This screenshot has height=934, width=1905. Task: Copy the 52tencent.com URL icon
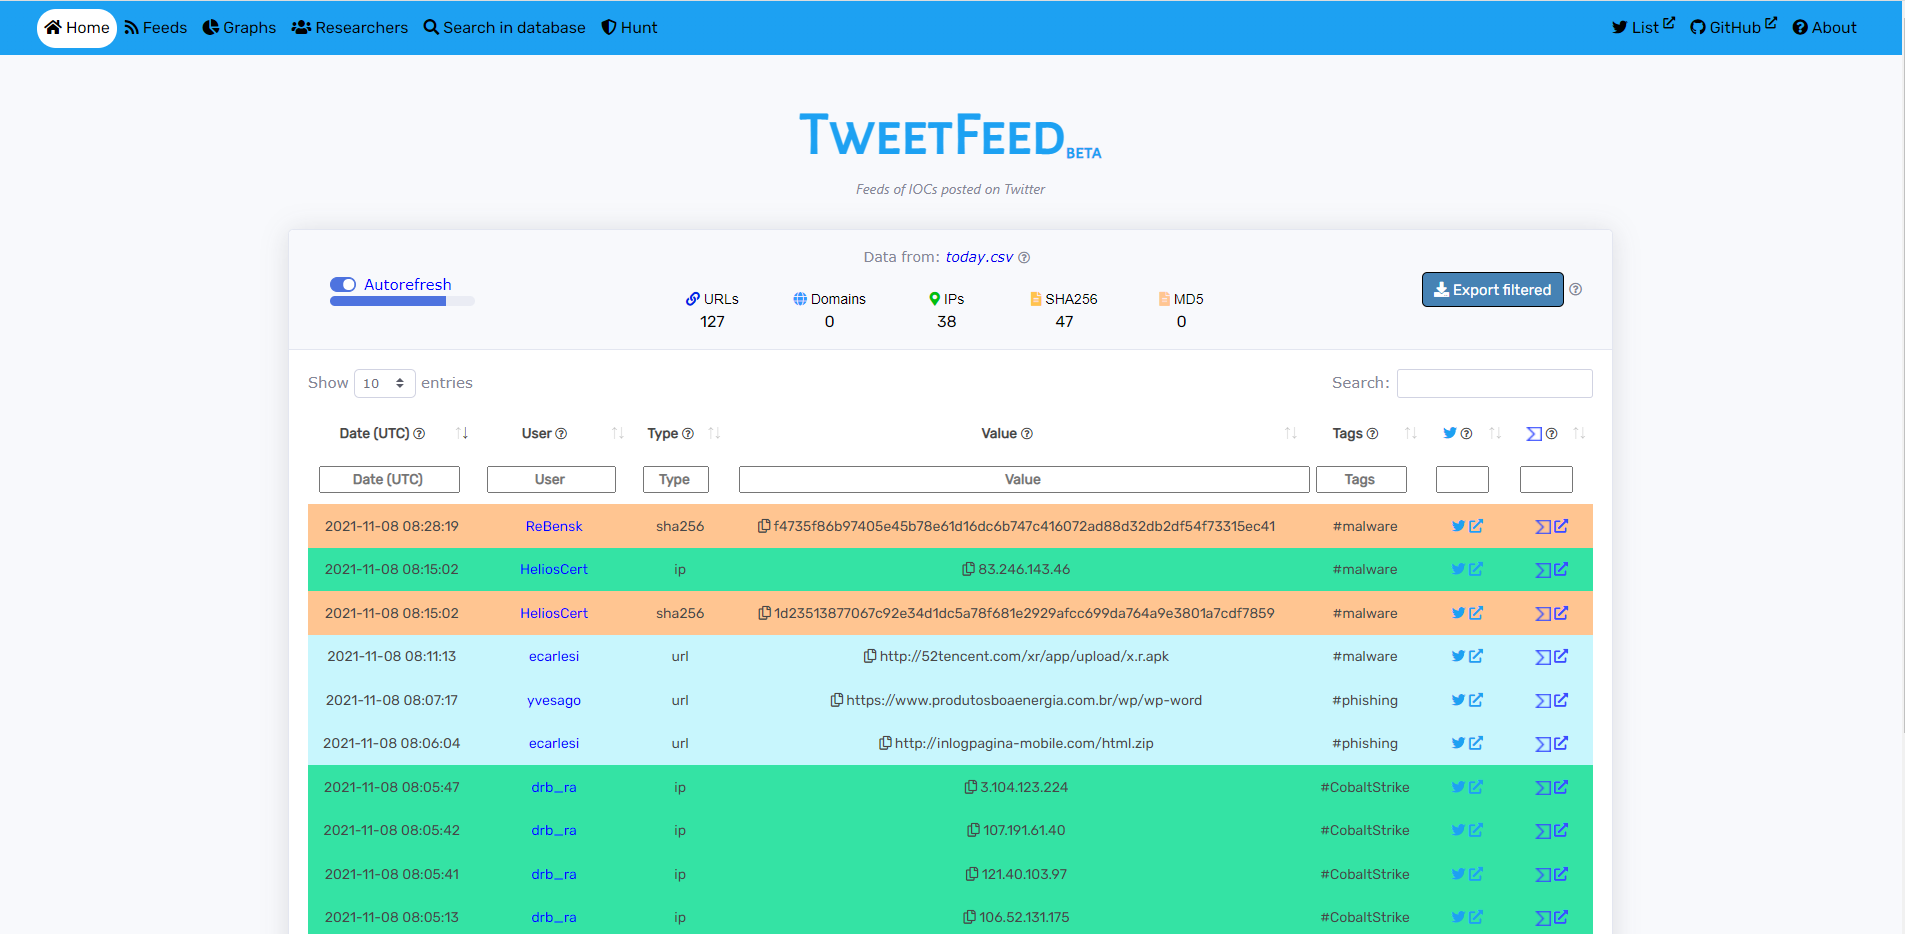pos(870,656)
